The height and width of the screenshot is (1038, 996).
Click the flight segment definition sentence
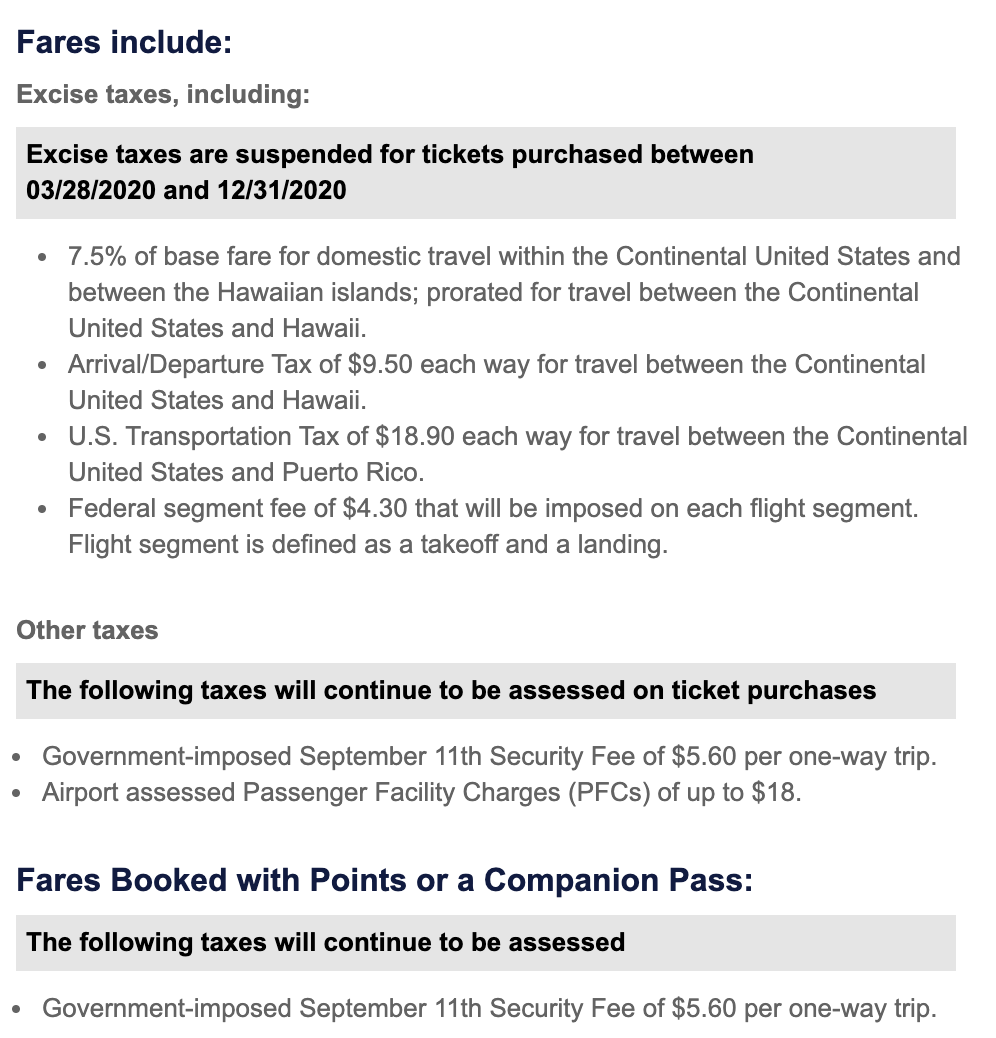pos(367,545)
